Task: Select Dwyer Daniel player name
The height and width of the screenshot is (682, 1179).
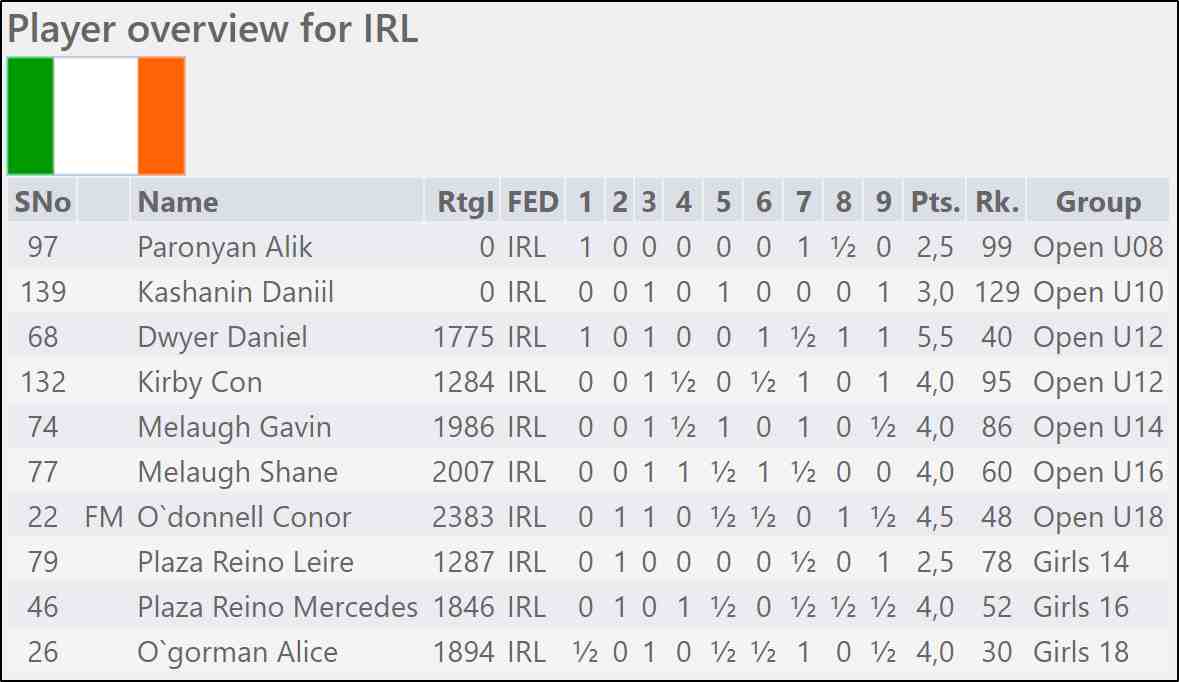Action: pyautogui.click(x=222, y=337)
